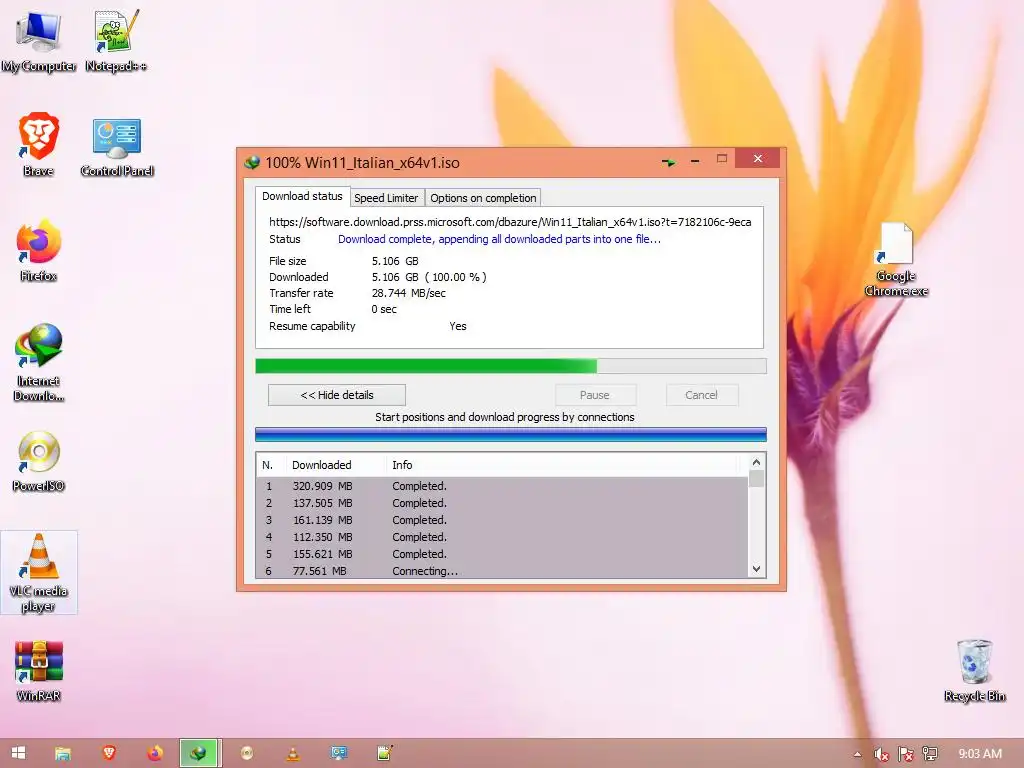
Task: Open My Computer desktop icon
Action: tap(39, 39)
